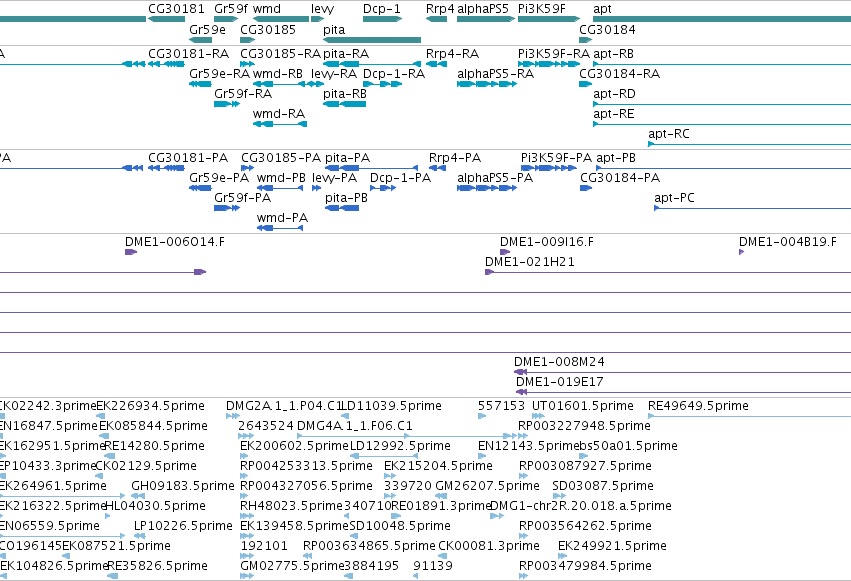Image resolution: width=851 pixels, height=581 pixels.
Task: Select the apt-PC protein feature
Action: [x=752, y=208]
